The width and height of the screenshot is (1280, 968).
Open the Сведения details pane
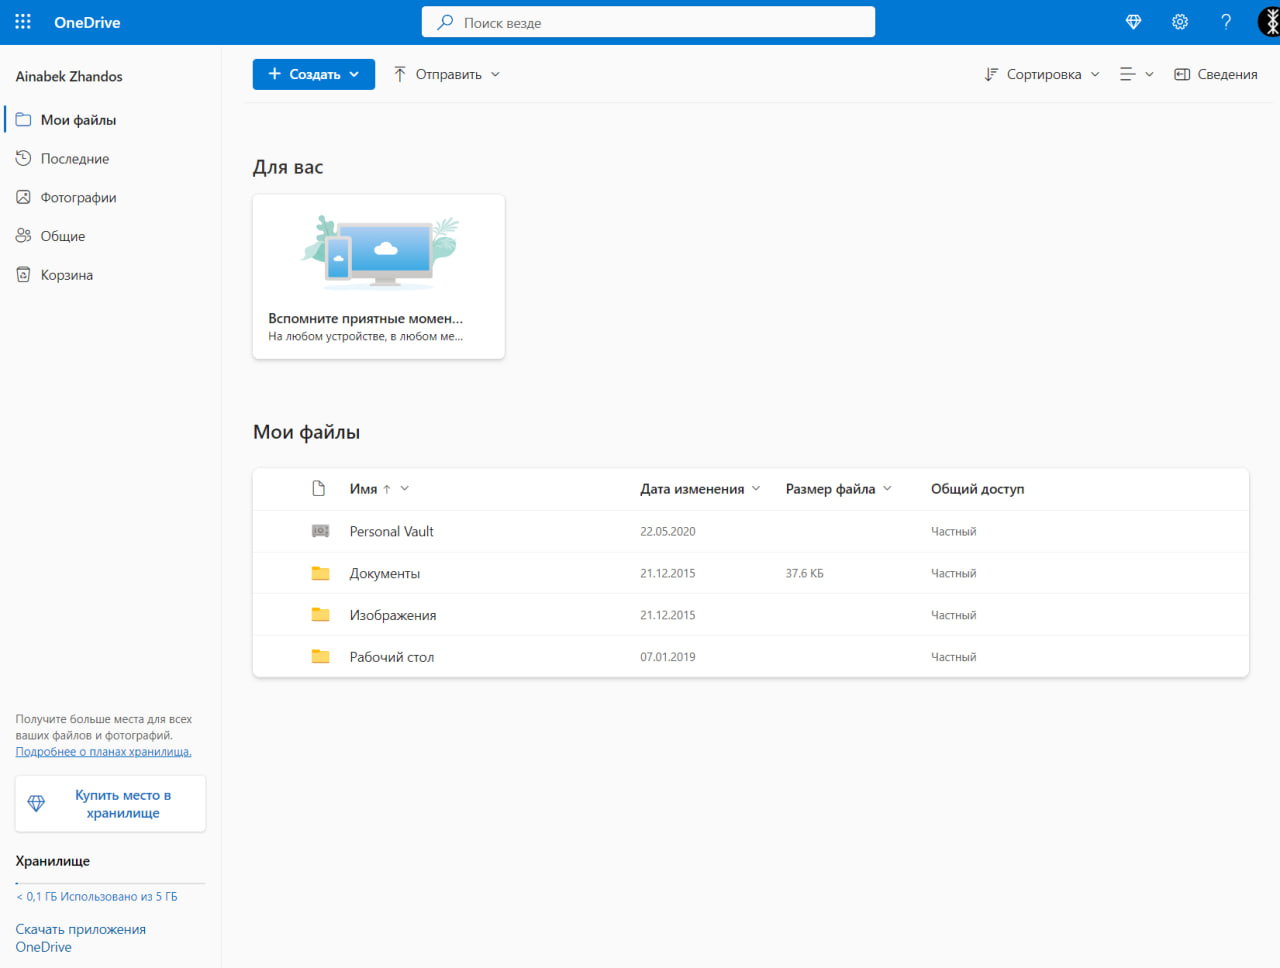1216,74
